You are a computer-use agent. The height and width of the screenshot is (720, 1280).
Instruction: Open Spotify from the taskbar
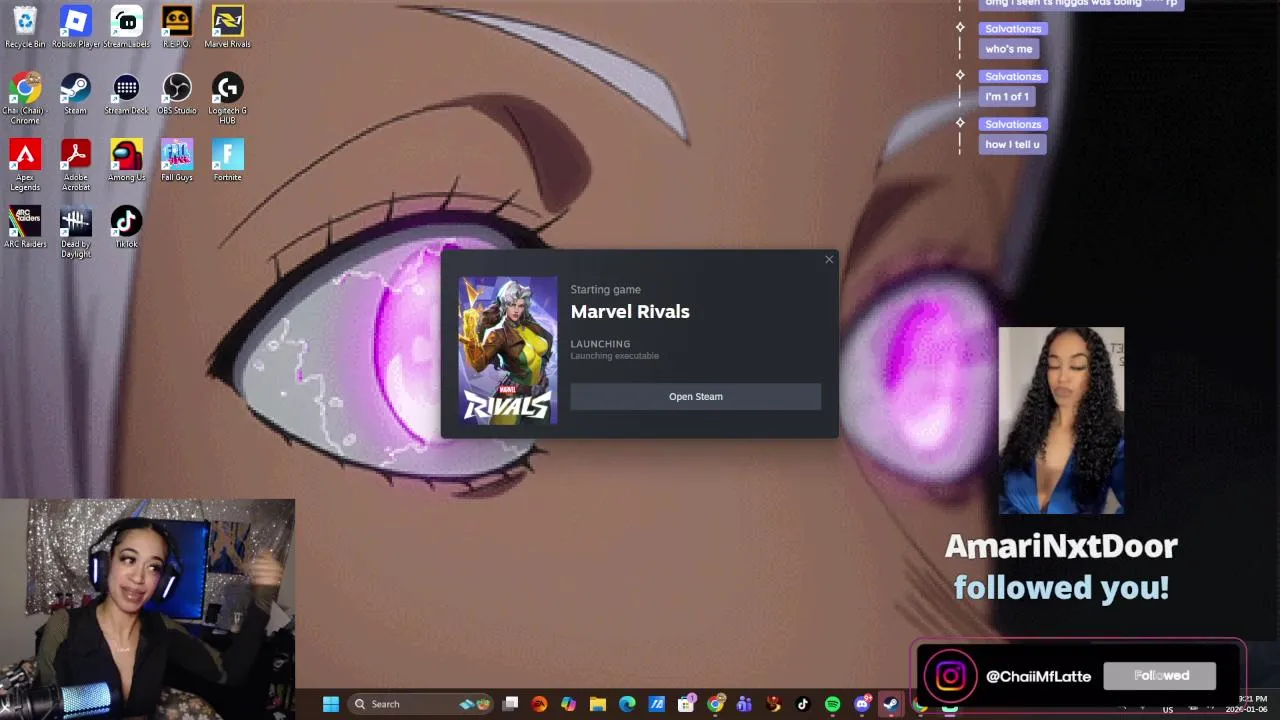[832, 704]
